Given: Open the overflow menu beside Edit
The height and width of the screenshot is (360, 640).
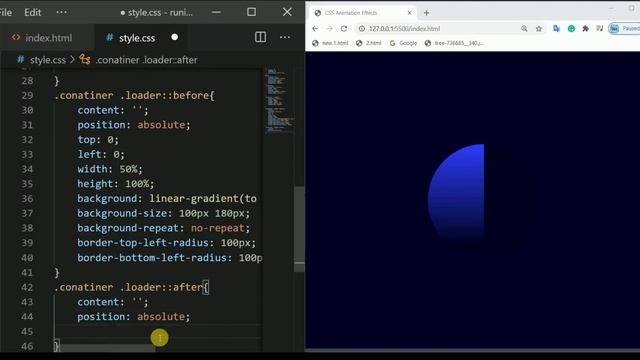Looking at the screenshot, I should [62, 12].
